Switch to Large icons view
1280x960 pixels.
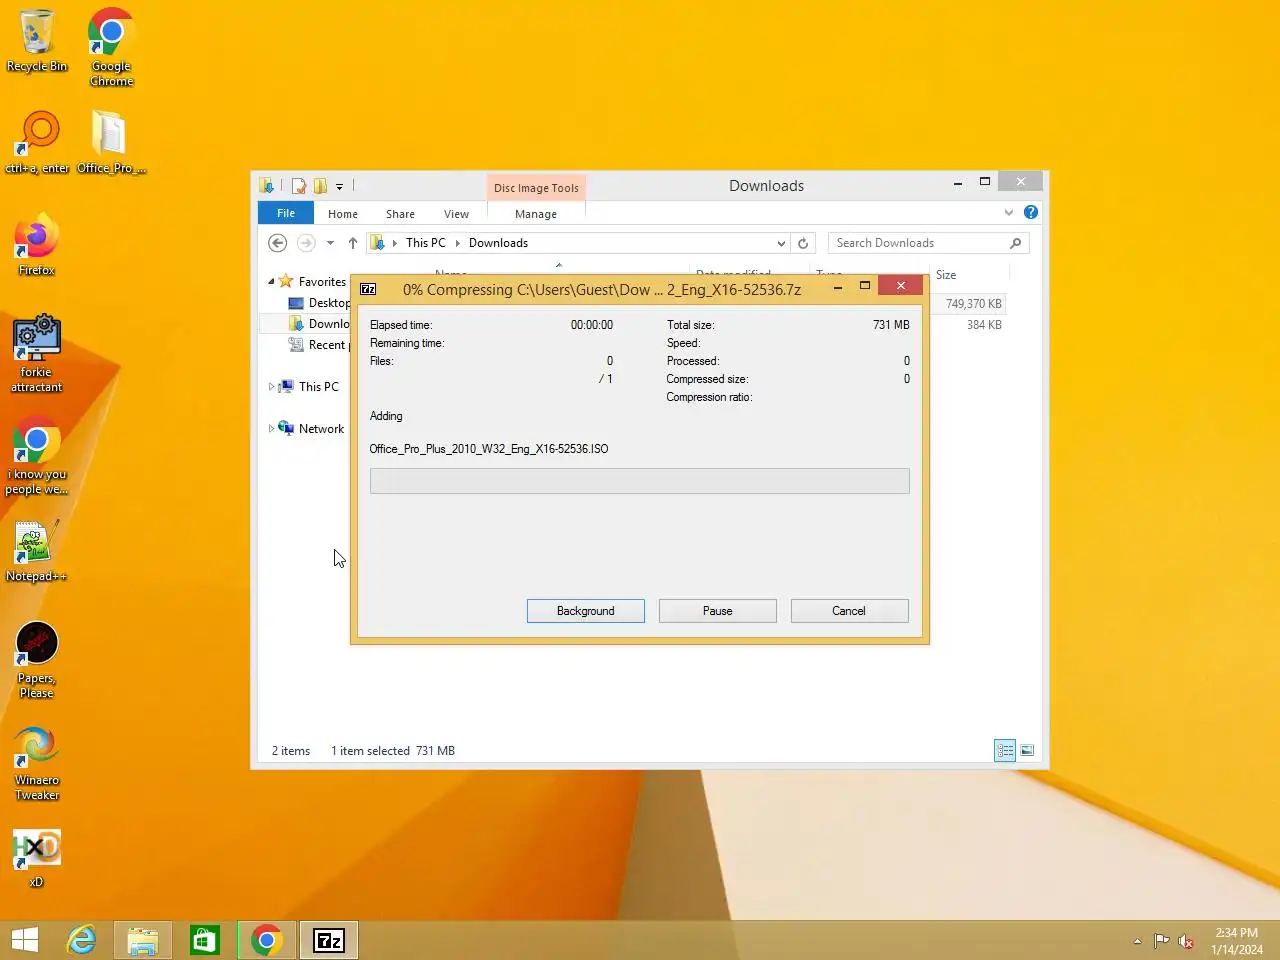pos(1027,751)
